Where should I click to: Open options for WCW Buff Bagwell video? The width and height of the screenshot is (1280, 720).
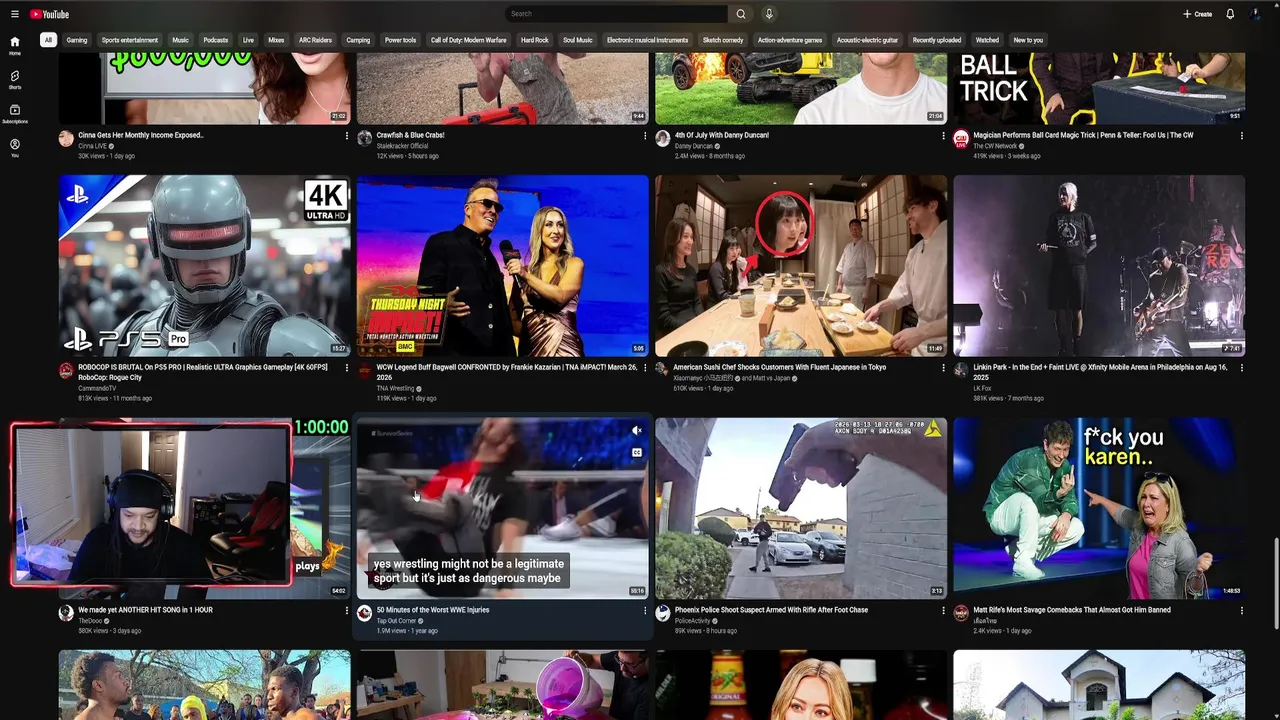[645, 368]
